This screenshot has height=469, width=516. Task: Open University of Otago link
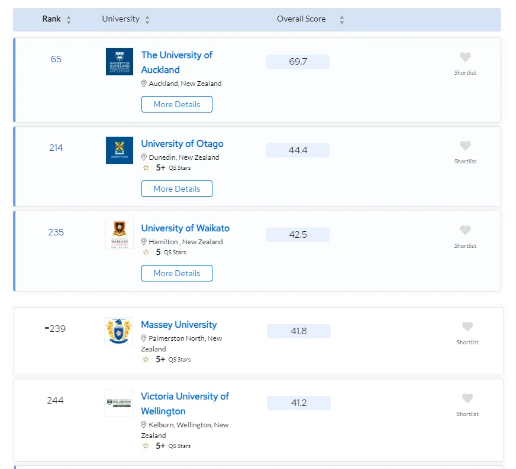tap(182, 144)
